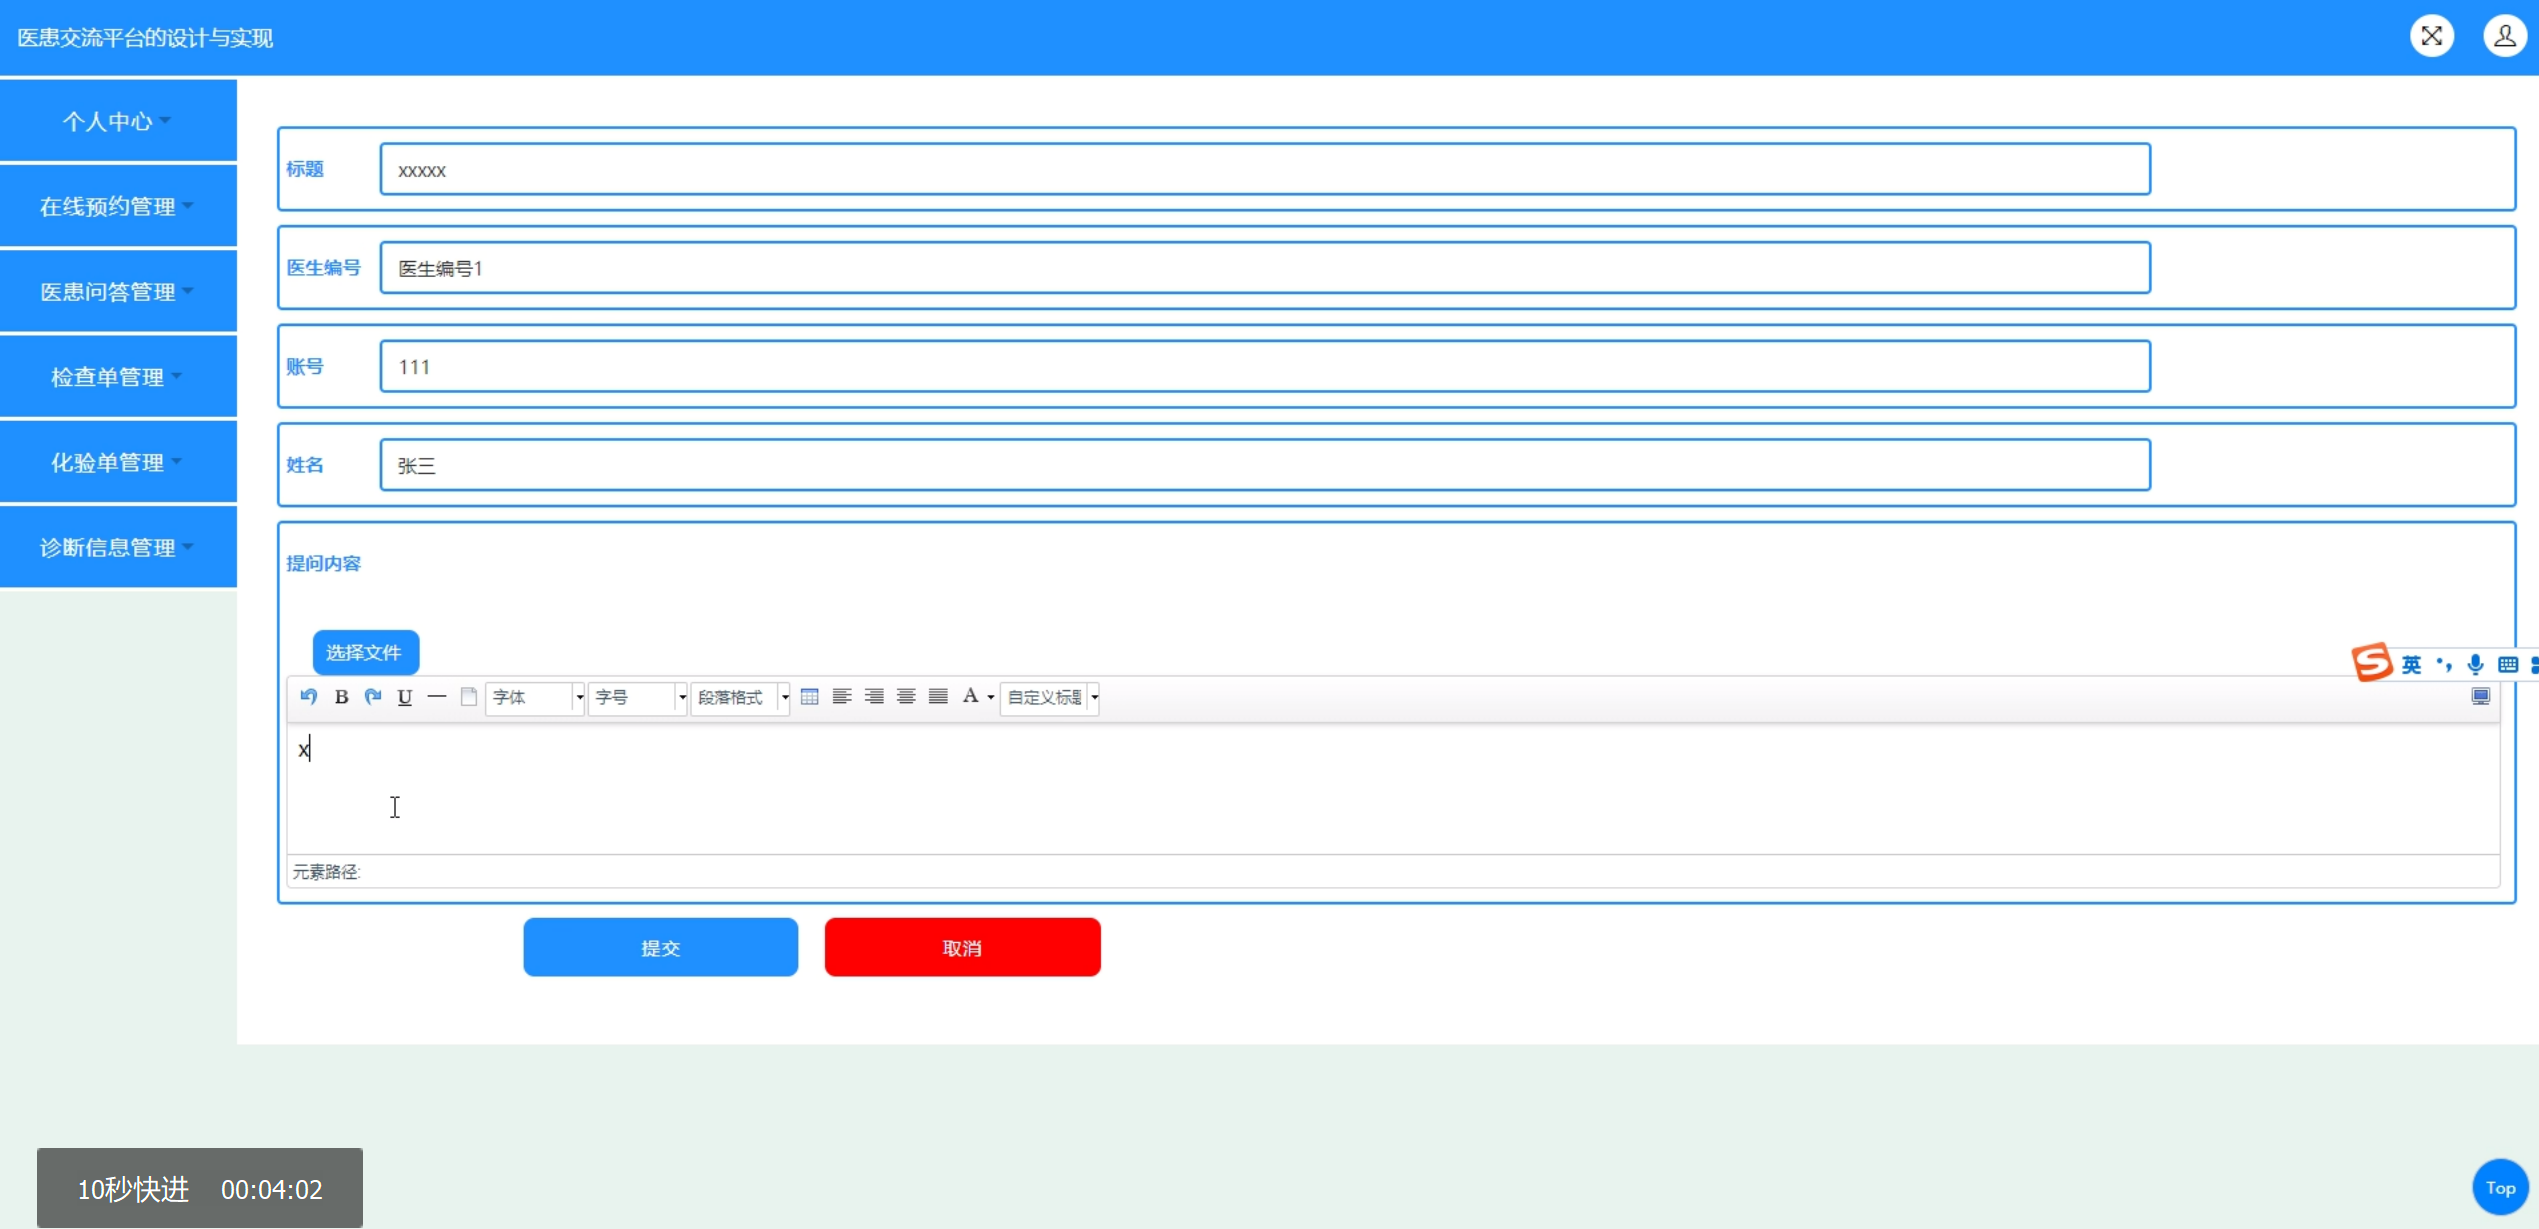Click the fullscreen expand icon in the header

2431,36
